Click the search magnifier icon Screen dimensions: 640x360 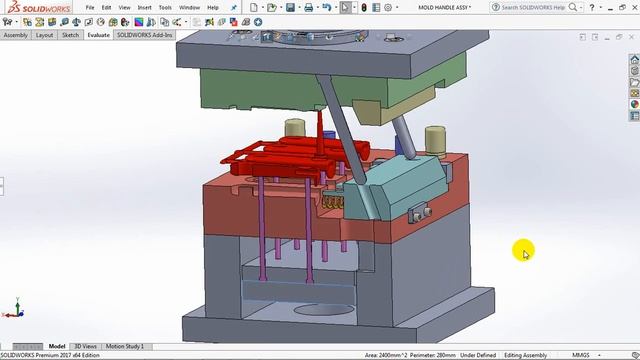(x=573, y=7)
